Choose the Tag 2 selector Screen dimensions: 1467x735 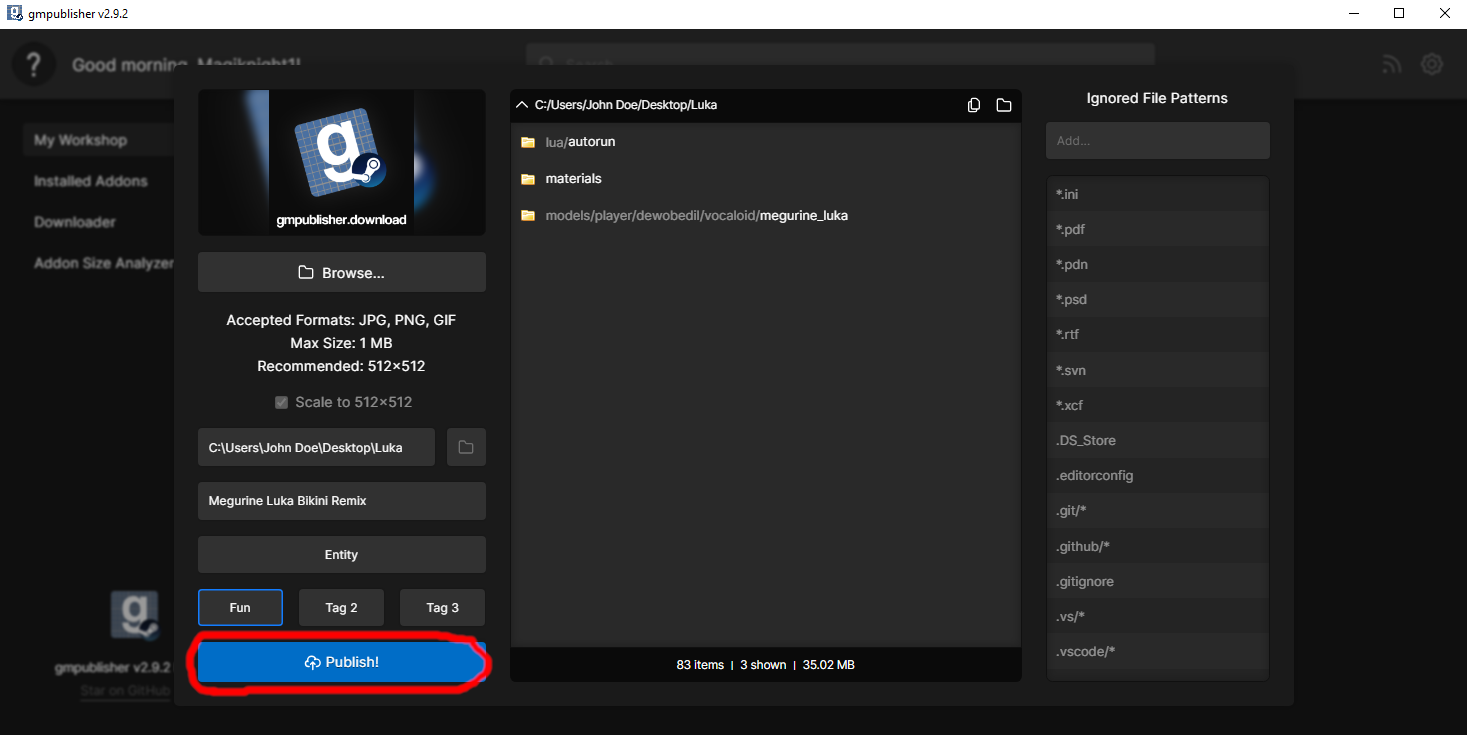pos(341,607)
